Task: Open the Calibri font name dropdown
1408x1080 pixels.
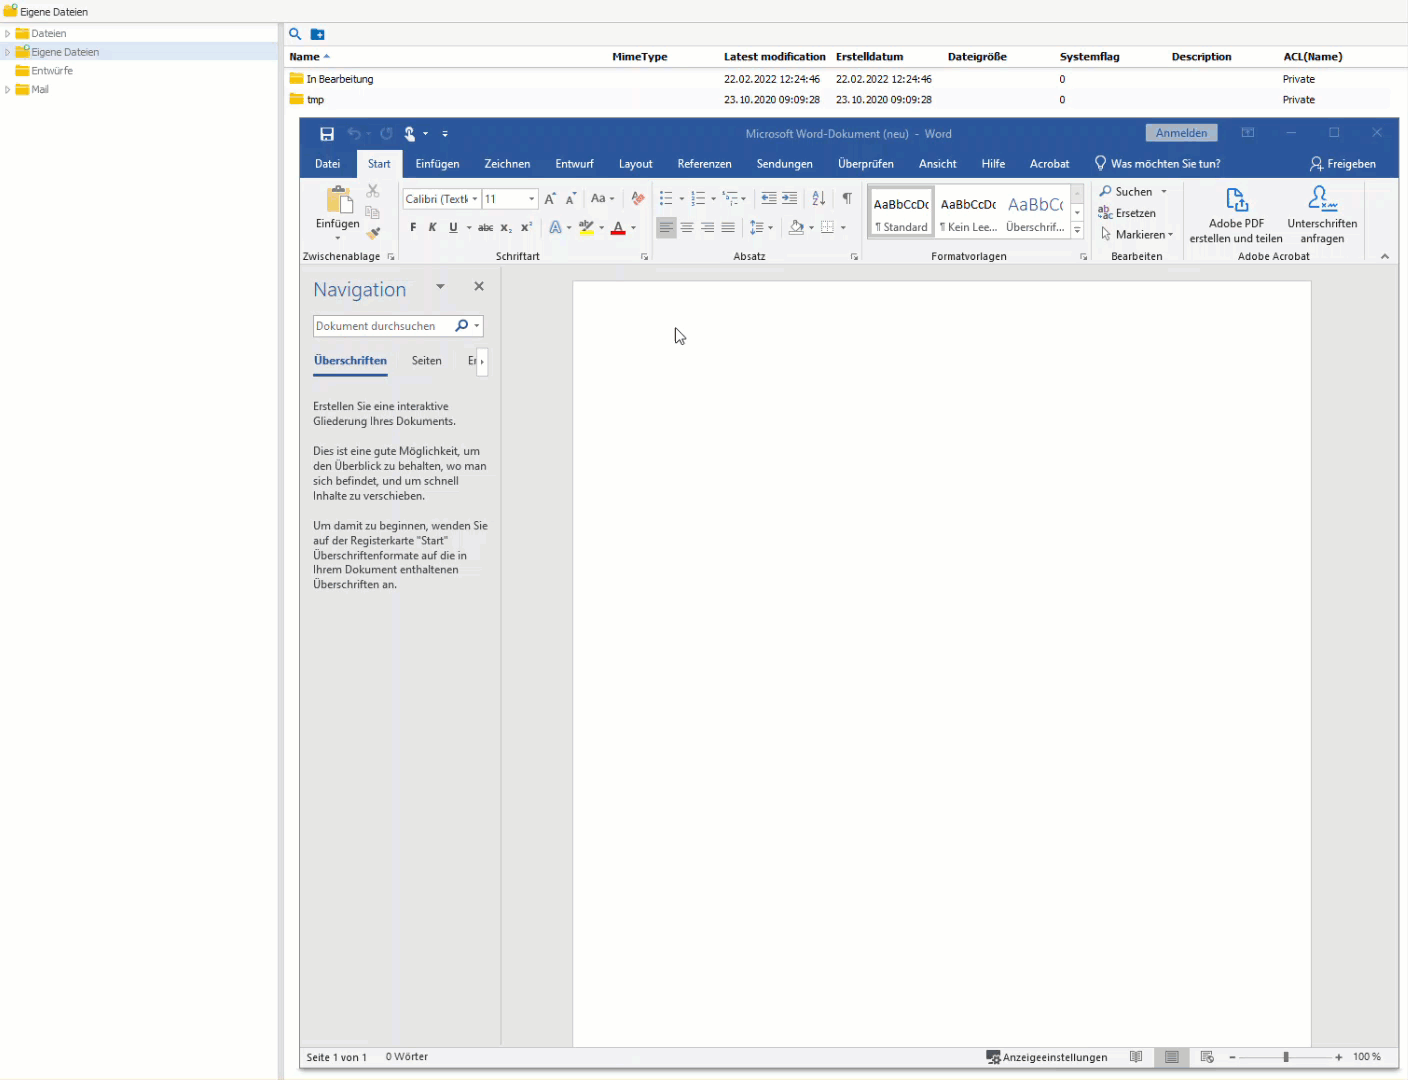Action: tap(475, 199)
